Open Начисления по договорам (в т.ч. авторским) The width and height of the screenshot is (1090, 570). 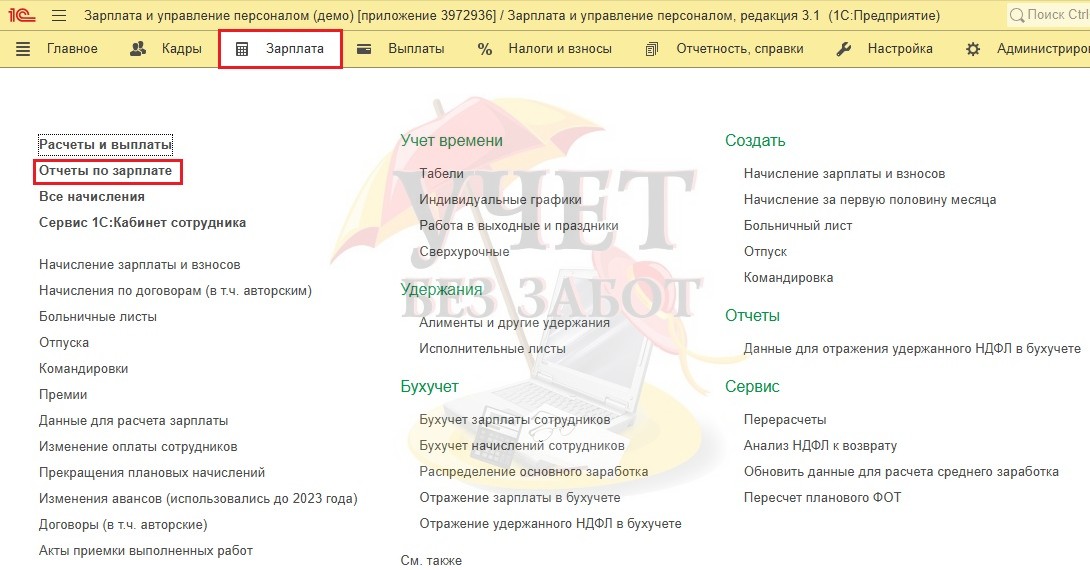(175, 291)
